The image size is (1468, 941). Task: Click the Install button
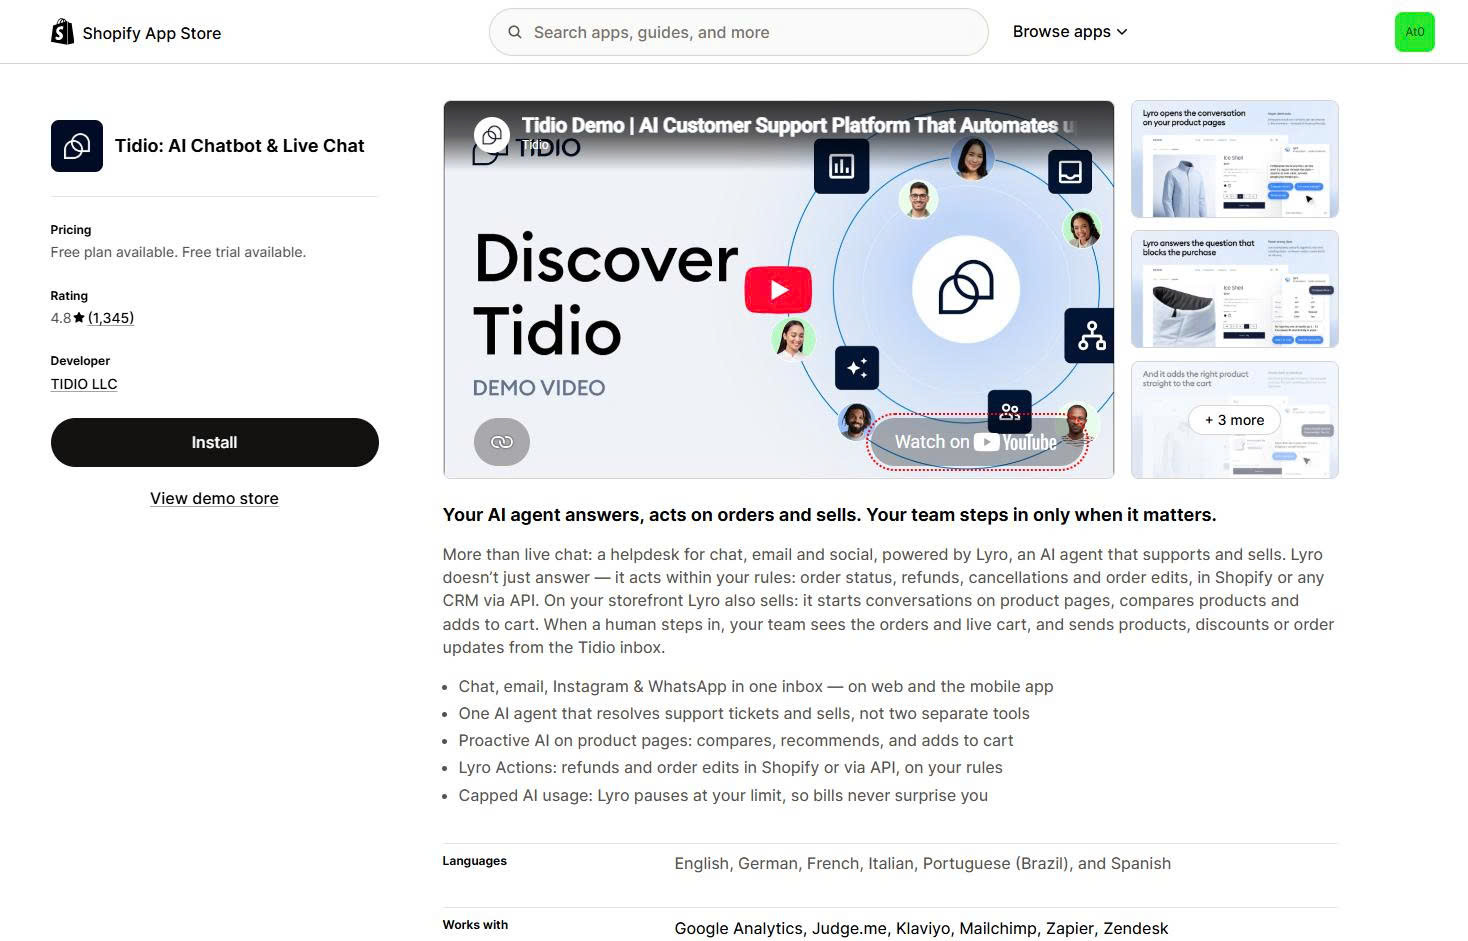pyautogui.click(x=215, y=442)
